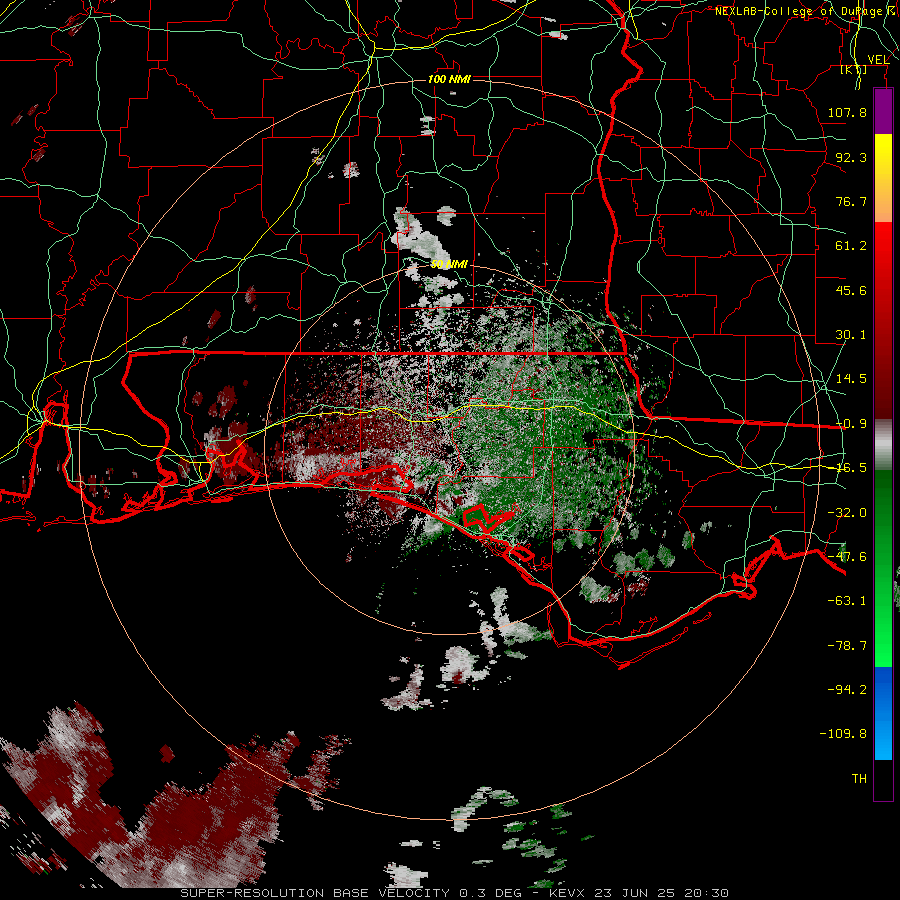Click the 50 NMI range ring label
This screenshot has width=900, height=900.
click(449, 264)
